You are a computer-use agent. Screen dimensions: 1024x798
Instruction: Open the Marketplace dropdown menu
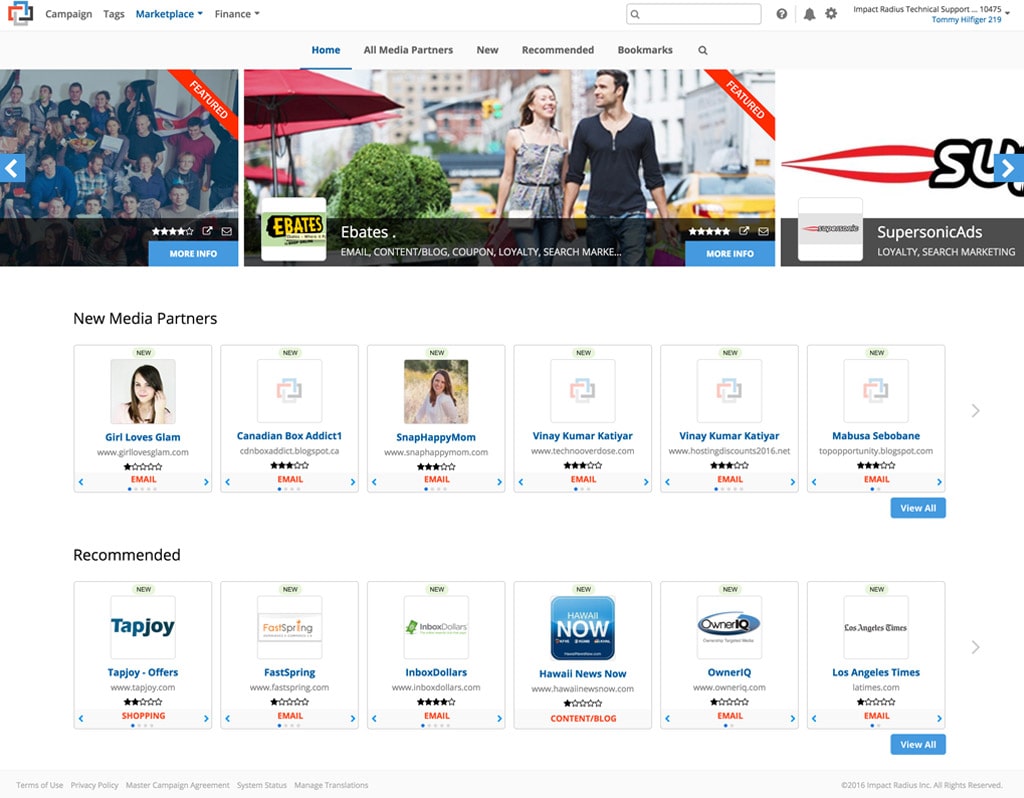coord(168,14)
